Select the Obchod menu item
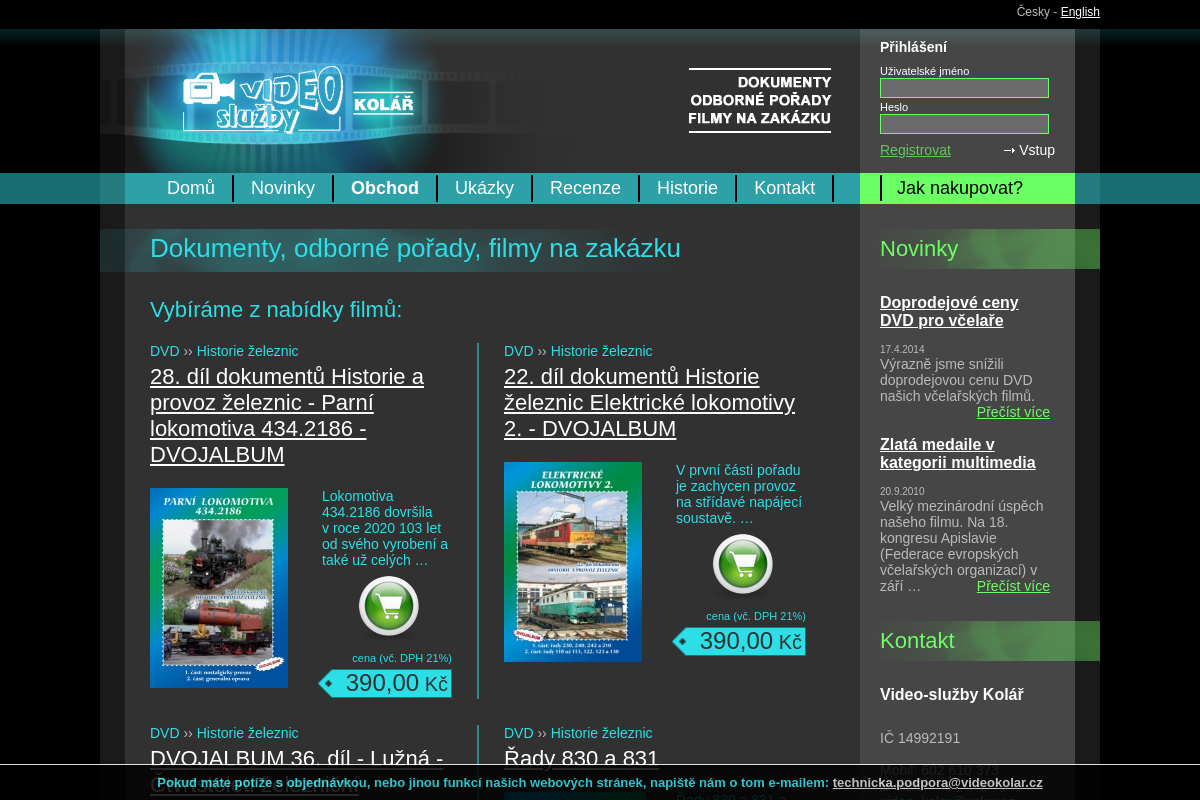Viewport: 1200px width, 800px height. point(385,188)
